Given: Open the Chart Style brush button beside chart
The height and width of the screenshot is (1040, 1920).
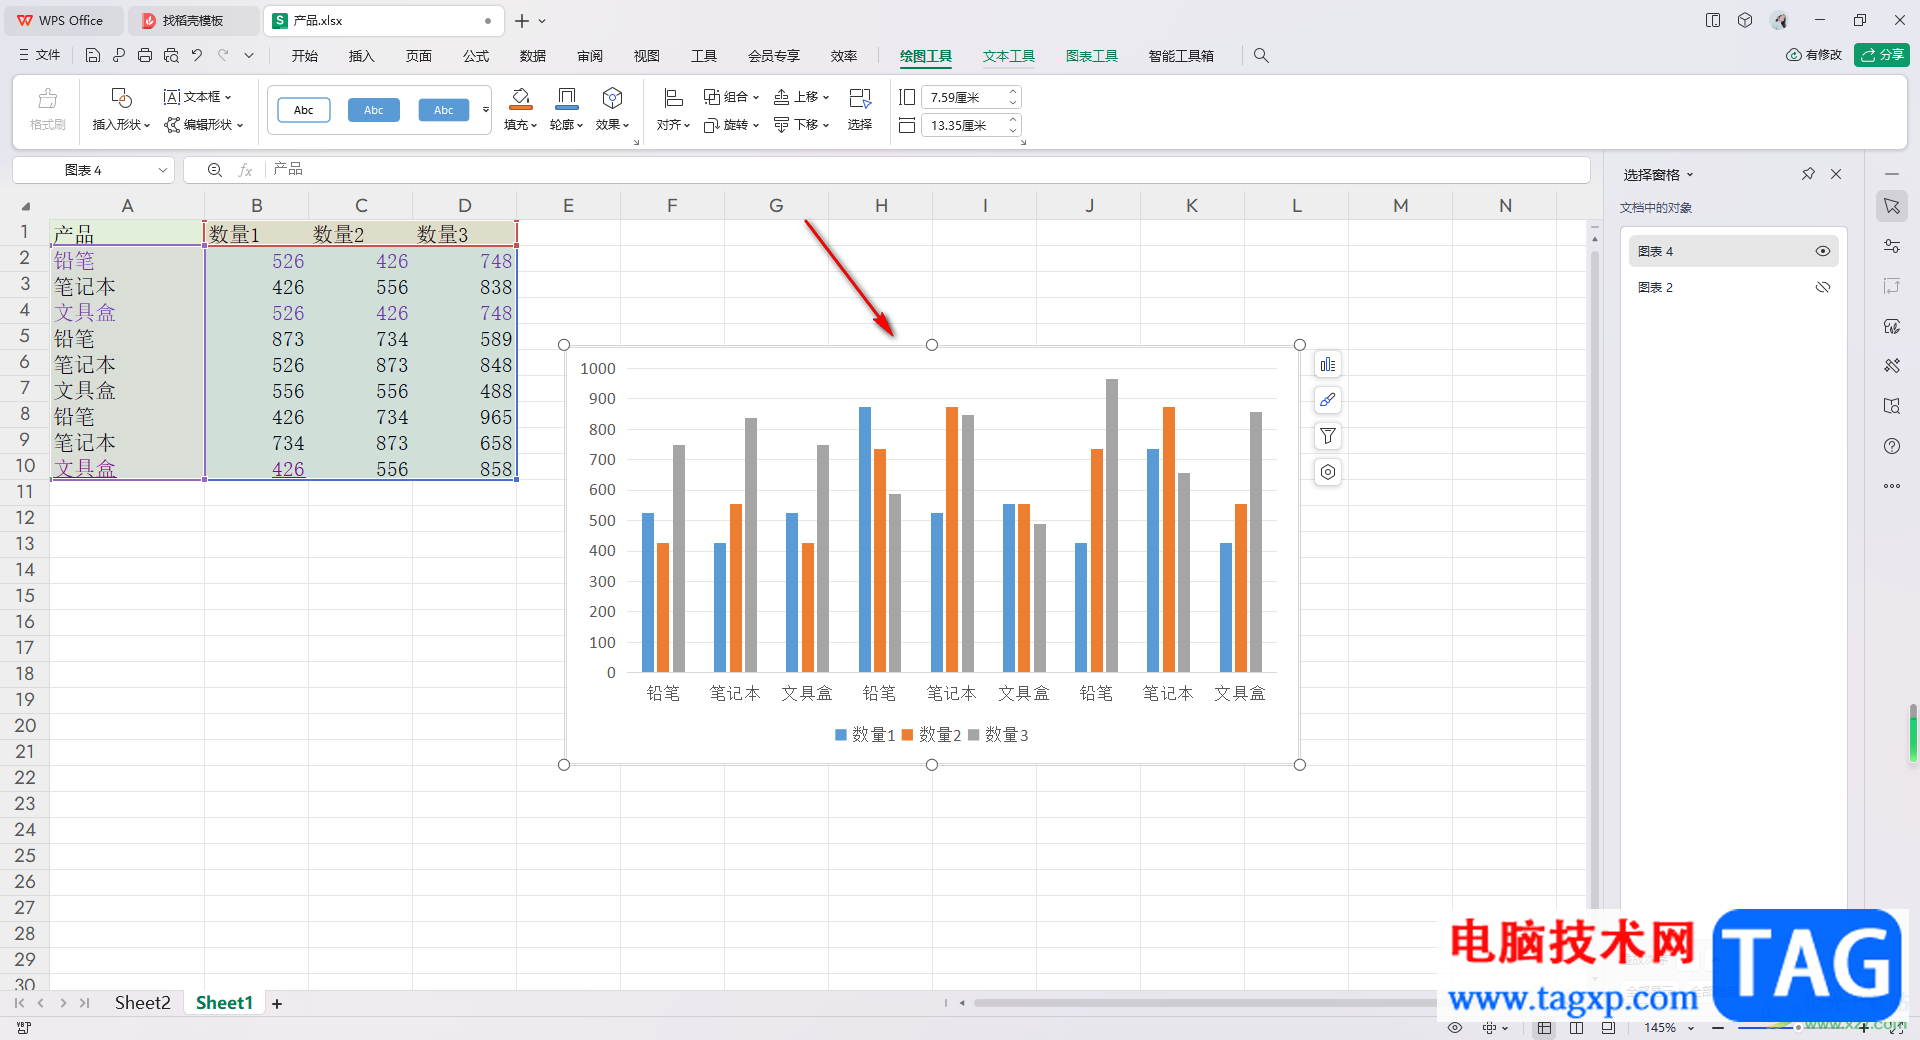Looking at the screenshot, I should tap(1328, 400).
